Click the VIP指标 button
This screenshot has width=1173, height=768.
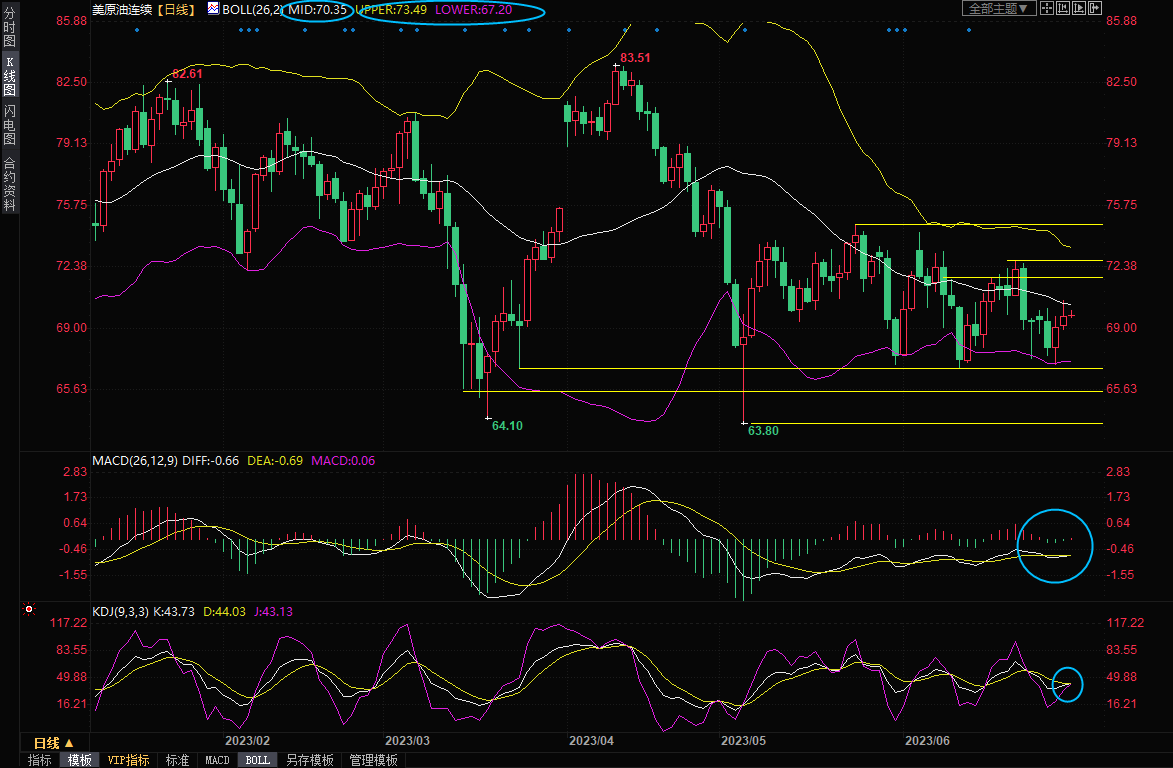[129, 760]
